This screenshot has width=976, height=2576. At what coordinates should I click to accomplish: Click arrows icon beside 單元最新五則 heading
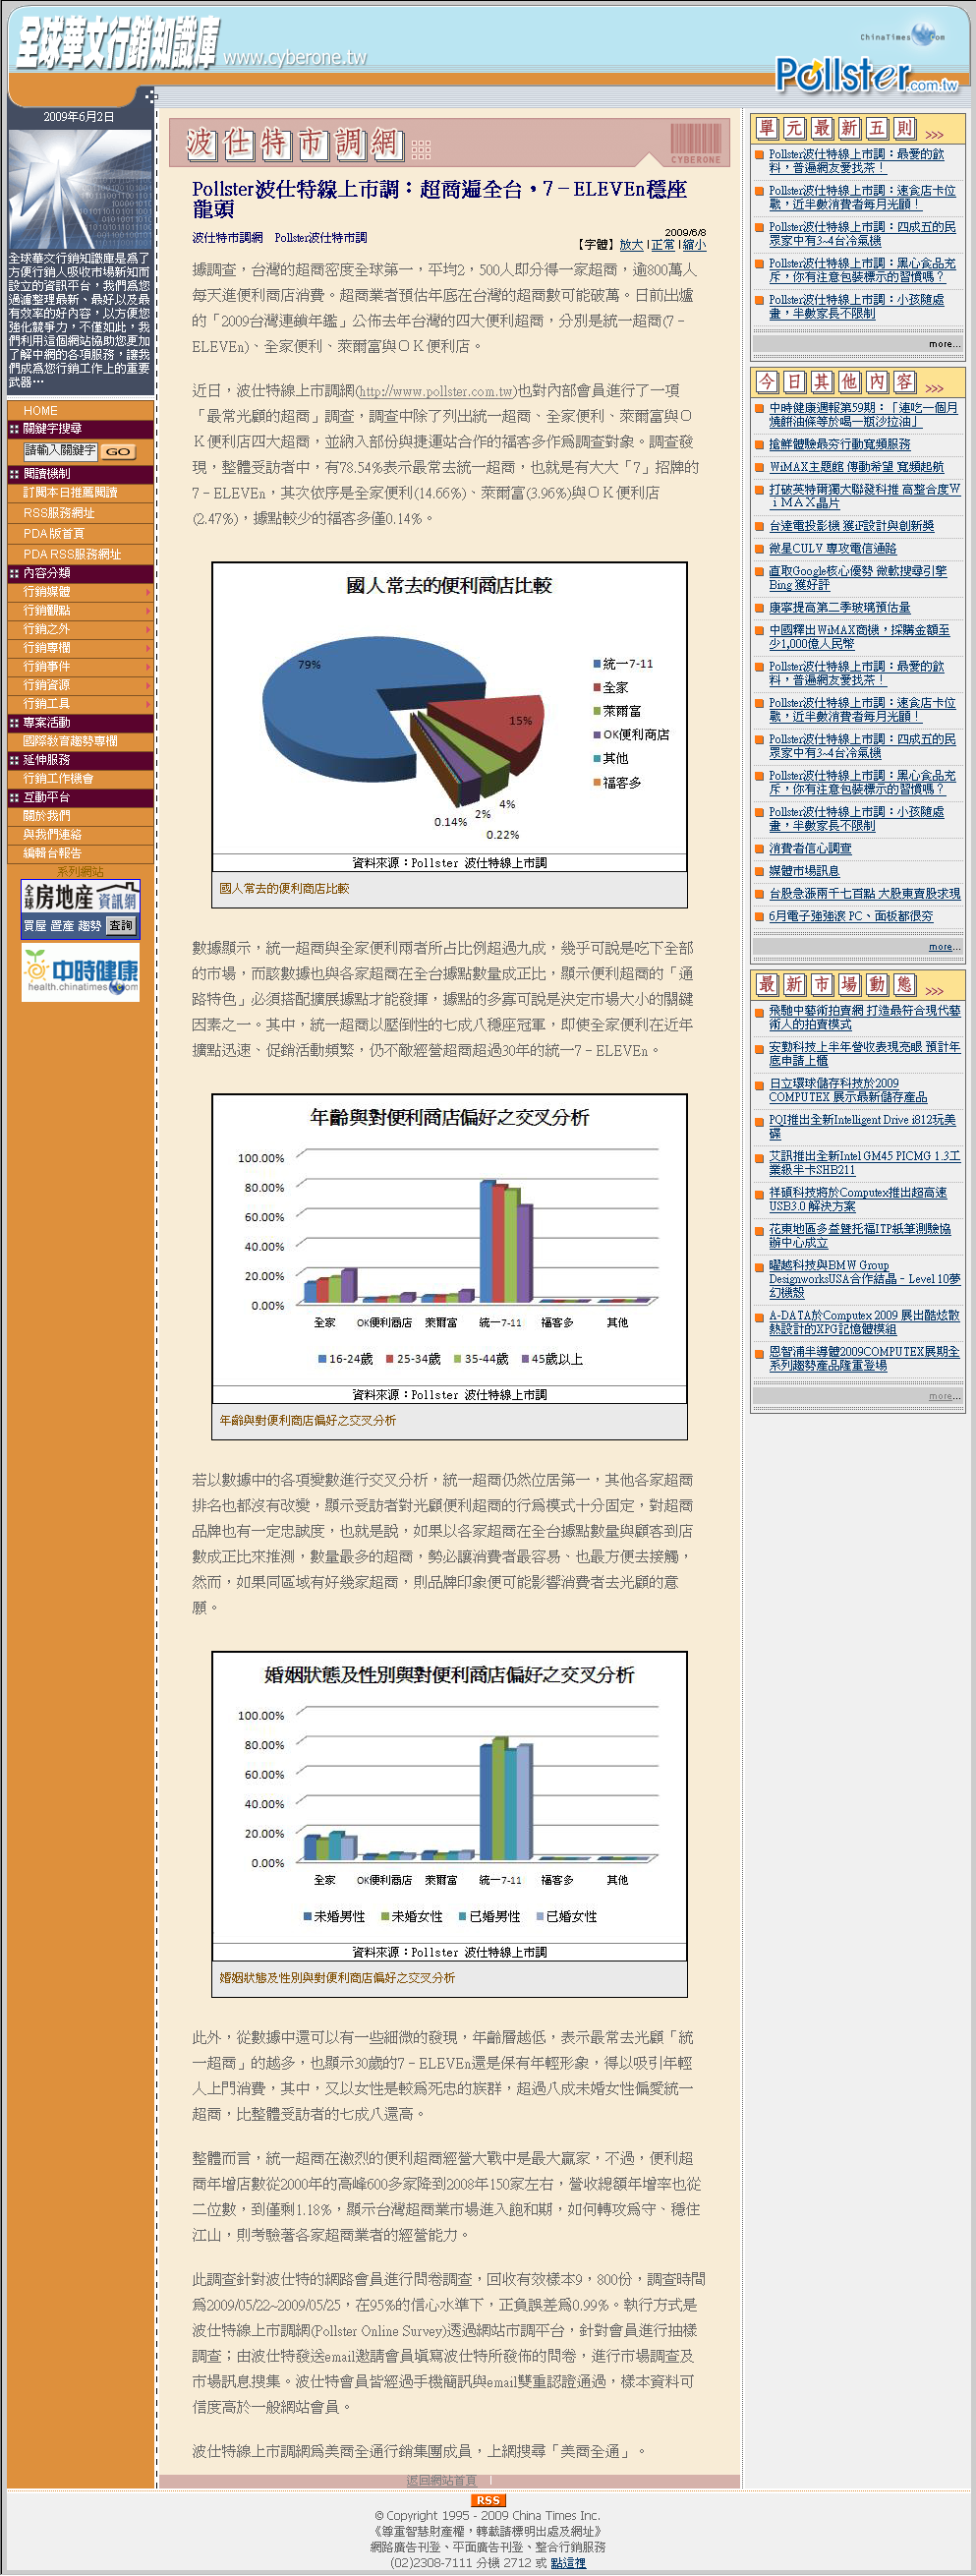pyautogui.click(x=934, y=134)
